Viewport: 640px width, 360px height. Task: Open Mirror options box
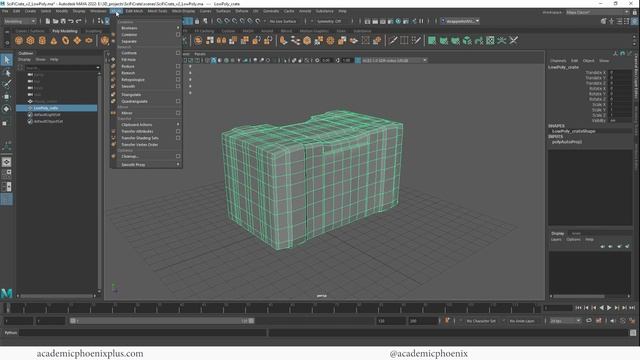[x=178, y=113]
